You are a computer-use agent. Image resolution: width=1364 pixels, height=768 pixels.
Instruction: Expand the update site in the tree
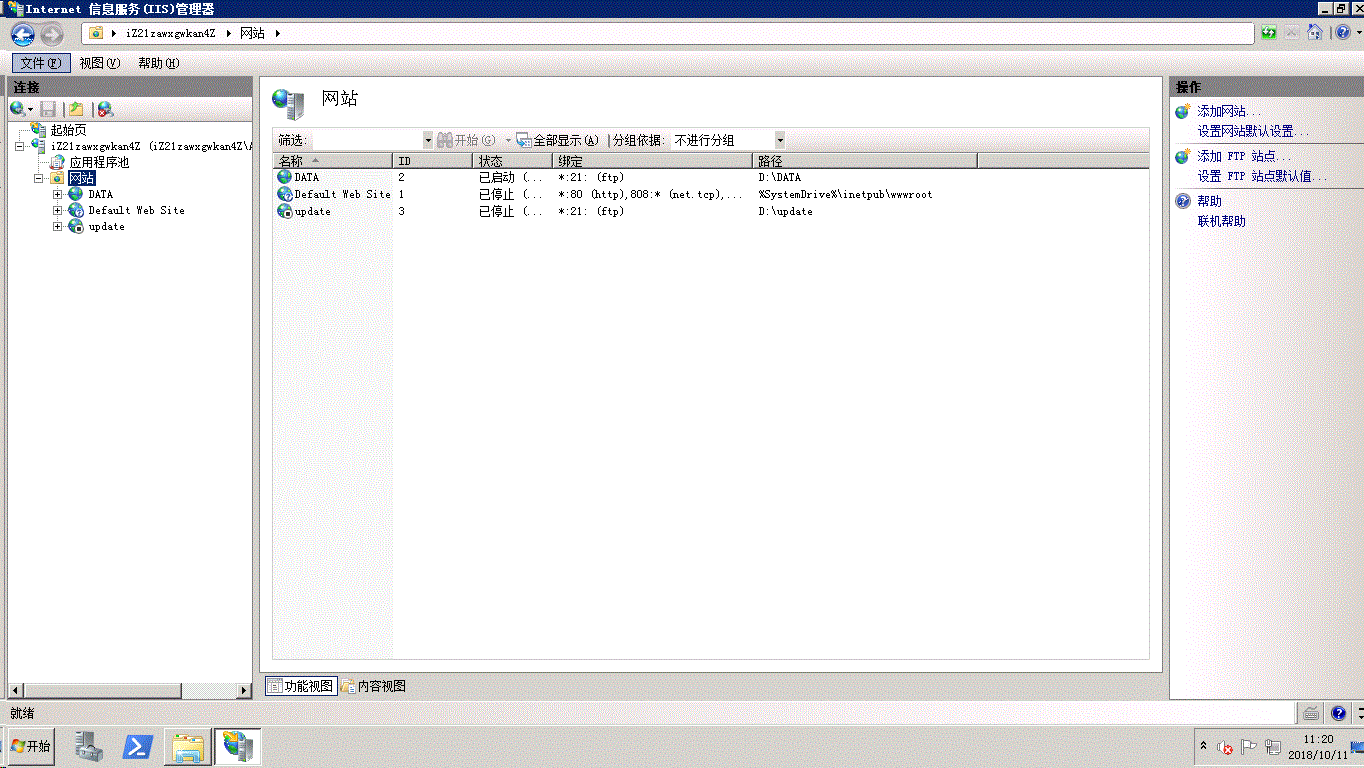tap(57, 226)
